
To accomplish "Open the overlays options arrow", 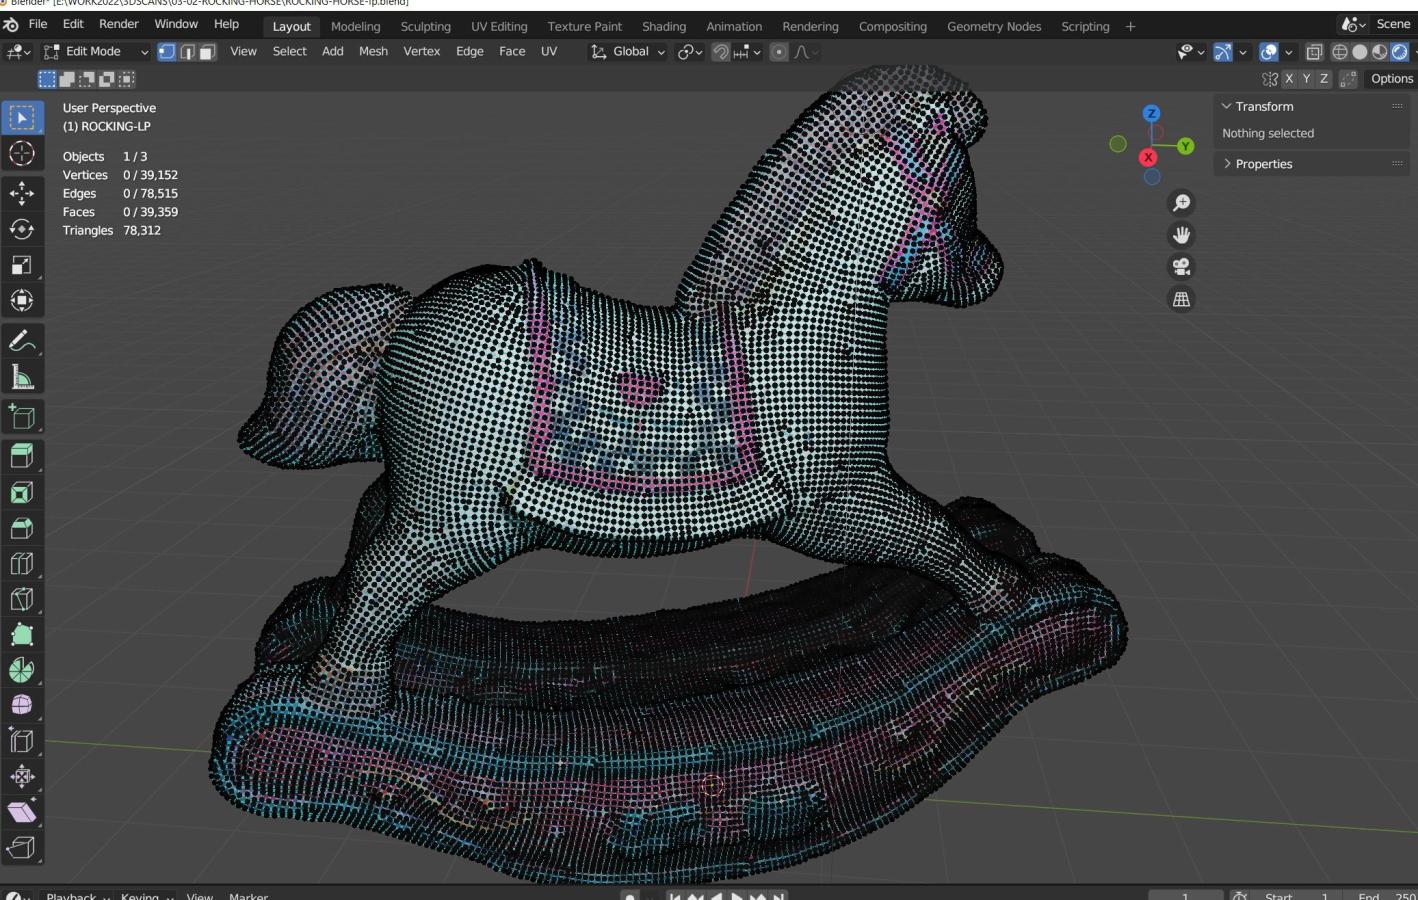I will coord(1288,52).
